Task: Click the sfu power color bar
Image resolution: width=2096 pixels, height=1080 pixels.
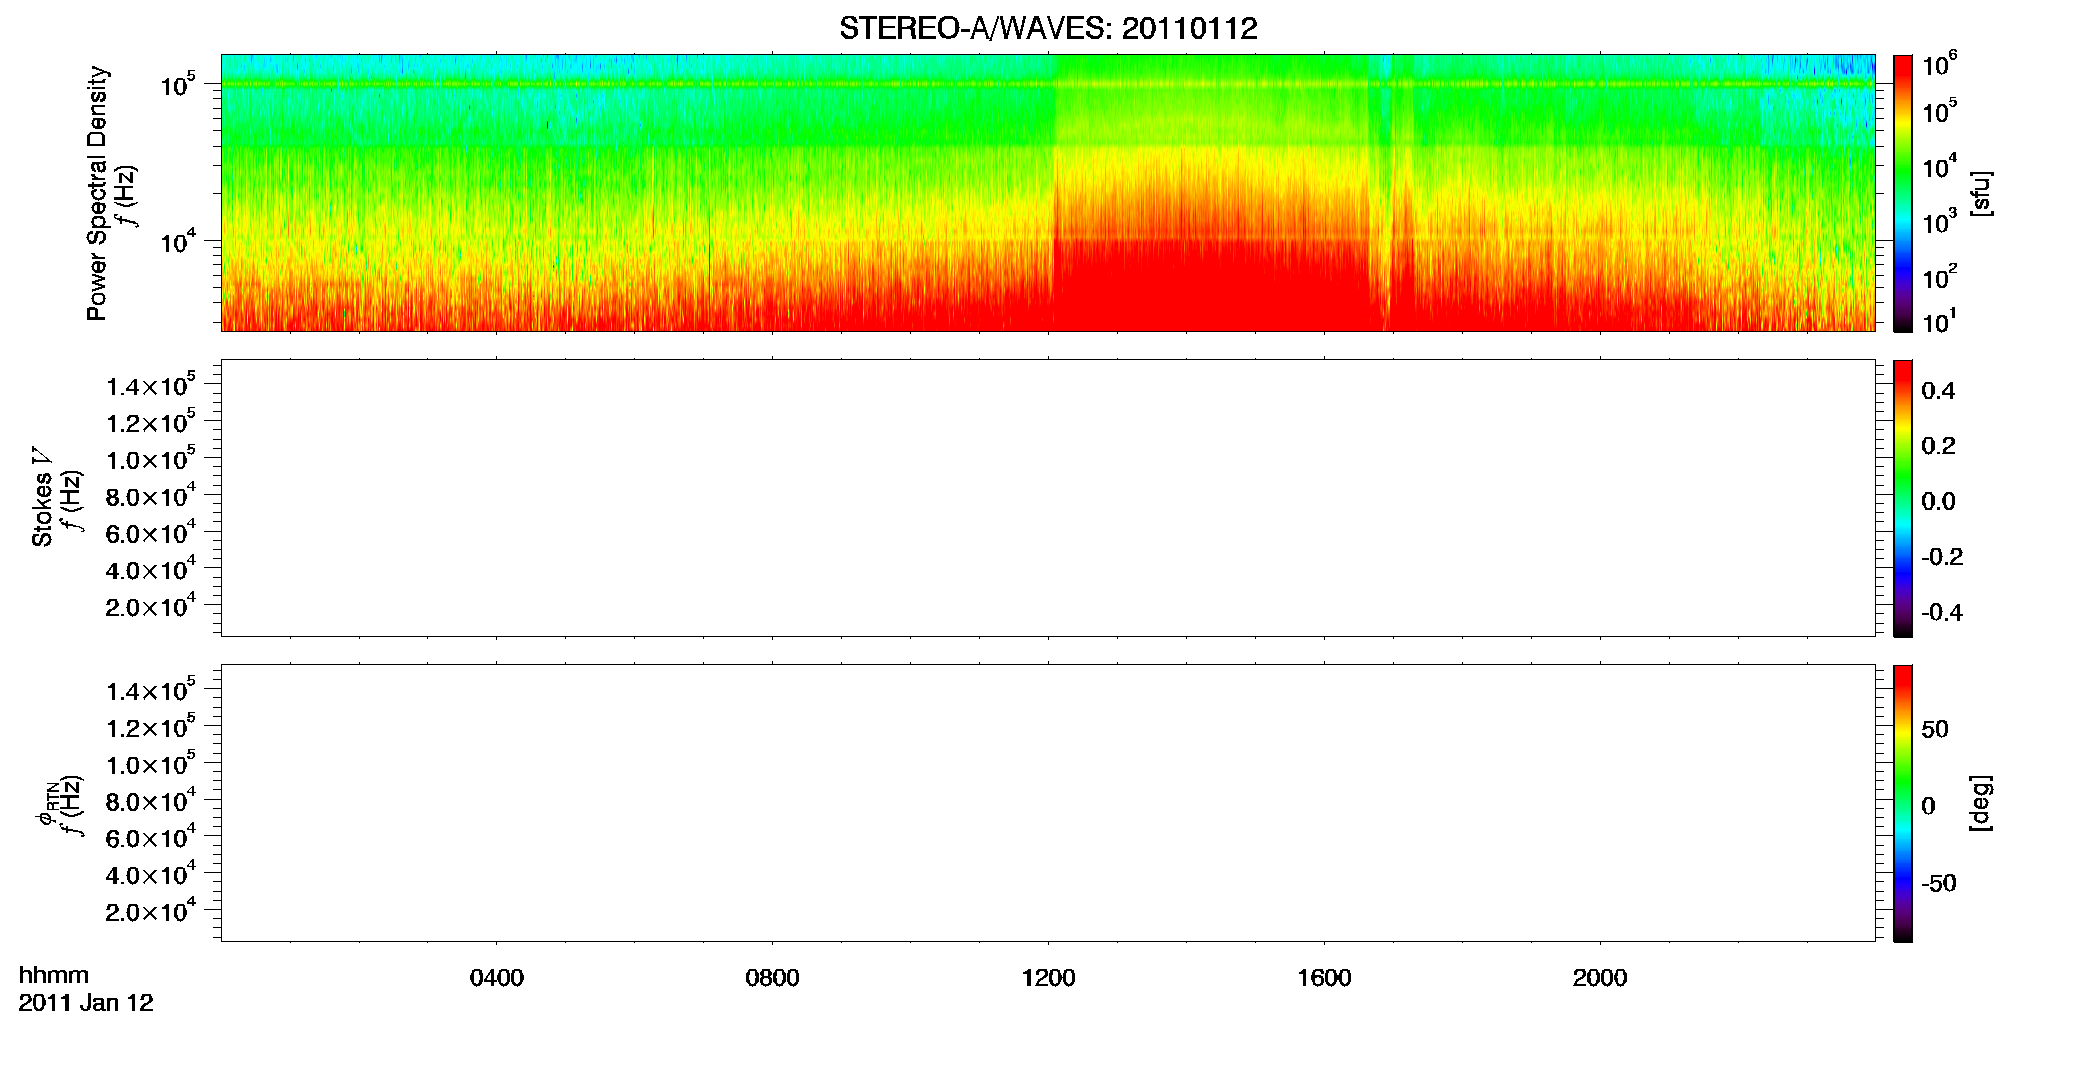Action: click(1903, 193)
